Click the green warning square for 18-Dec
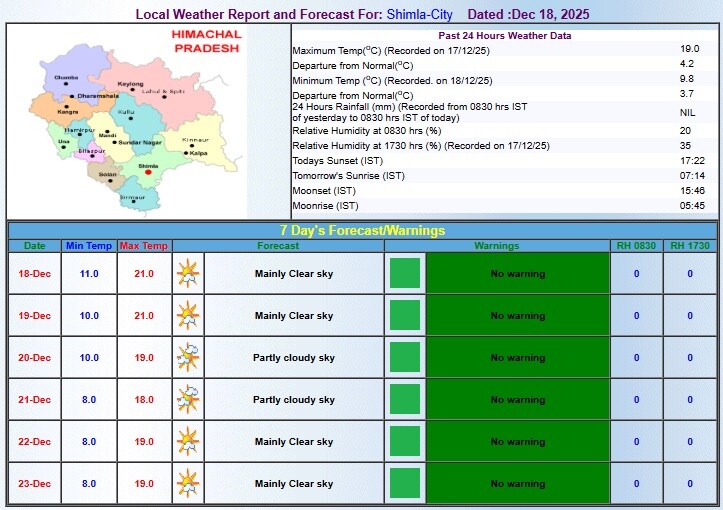 click(x=404, y=274)
